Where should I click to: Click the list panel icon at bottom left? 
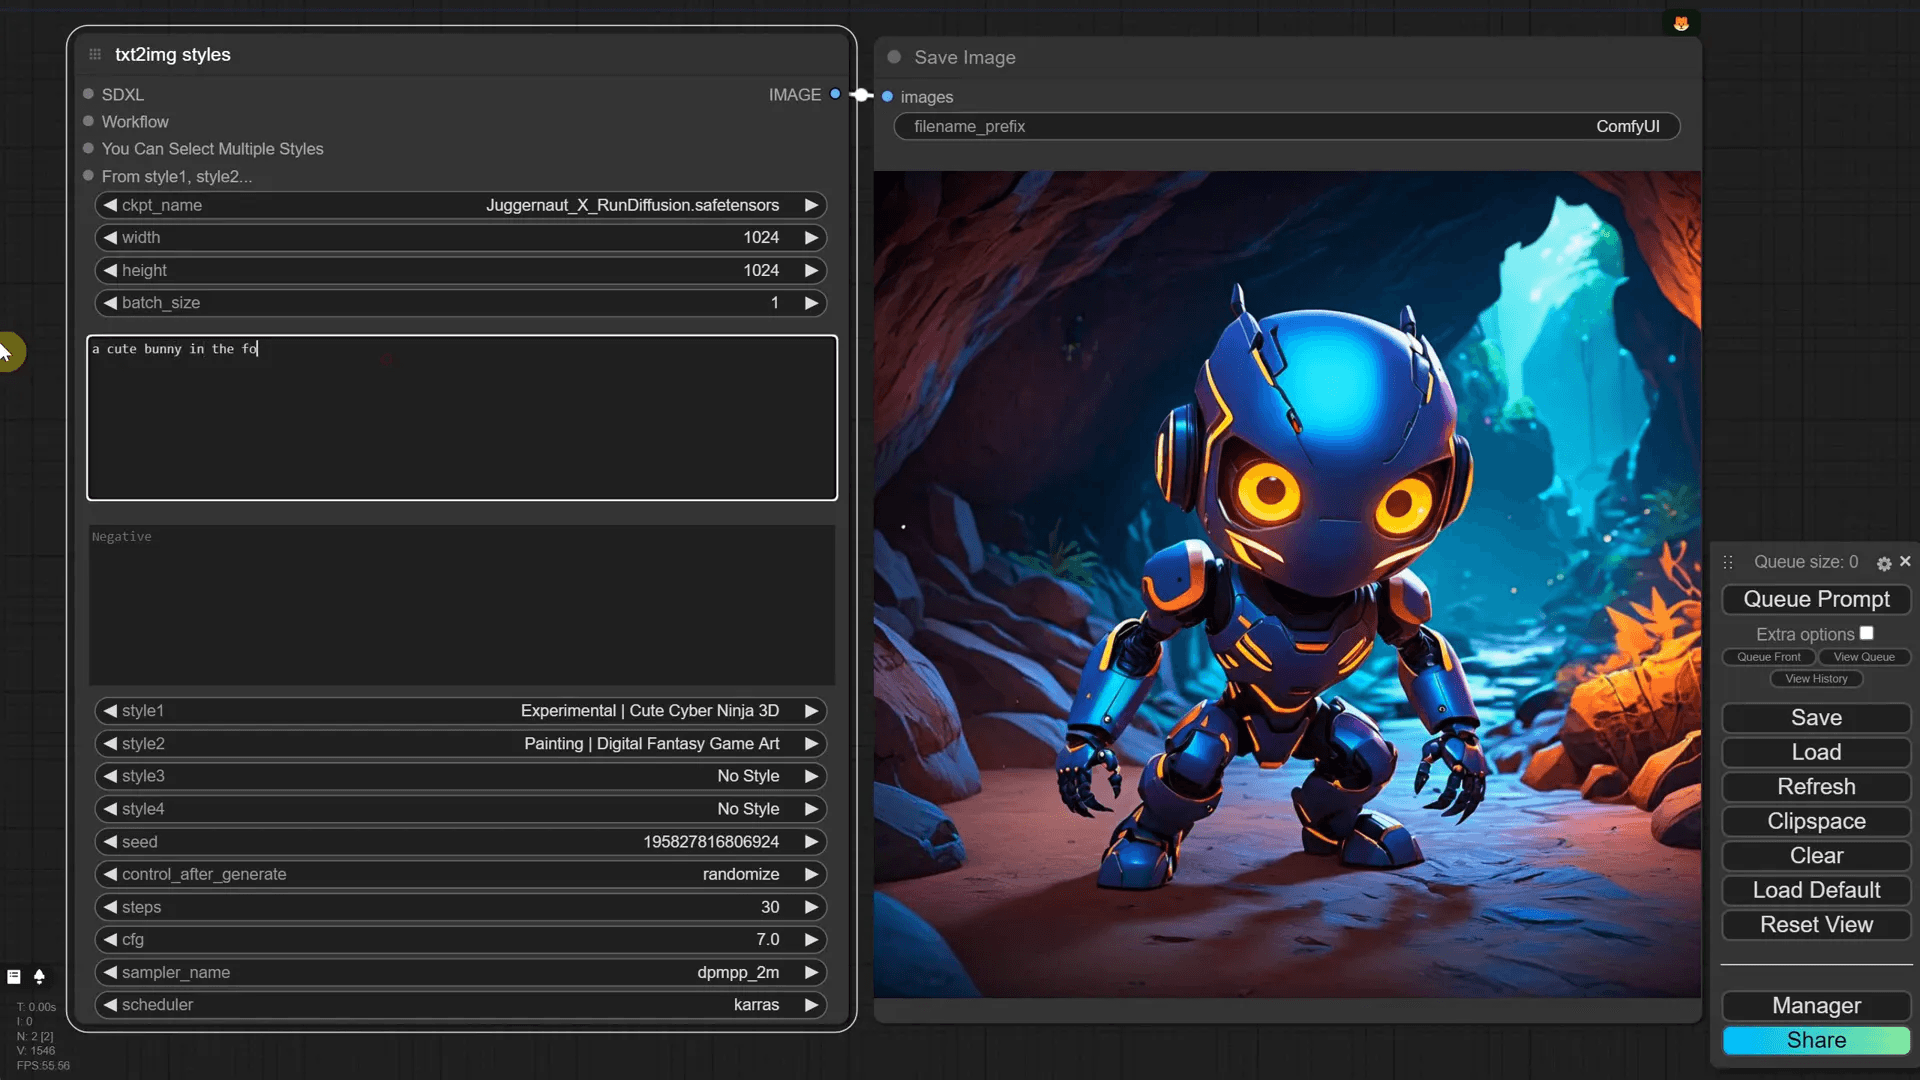click(x=14, y=977)
